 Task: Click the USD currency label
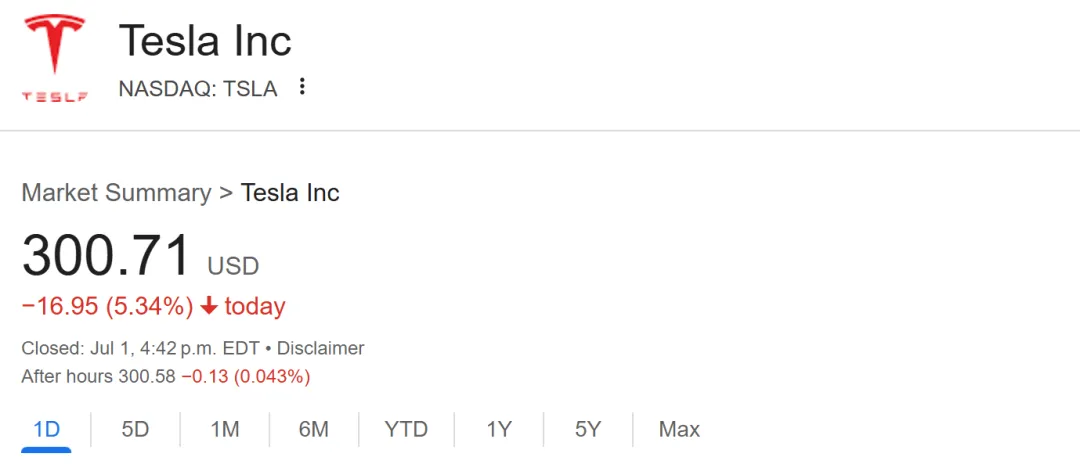(233, 266)
